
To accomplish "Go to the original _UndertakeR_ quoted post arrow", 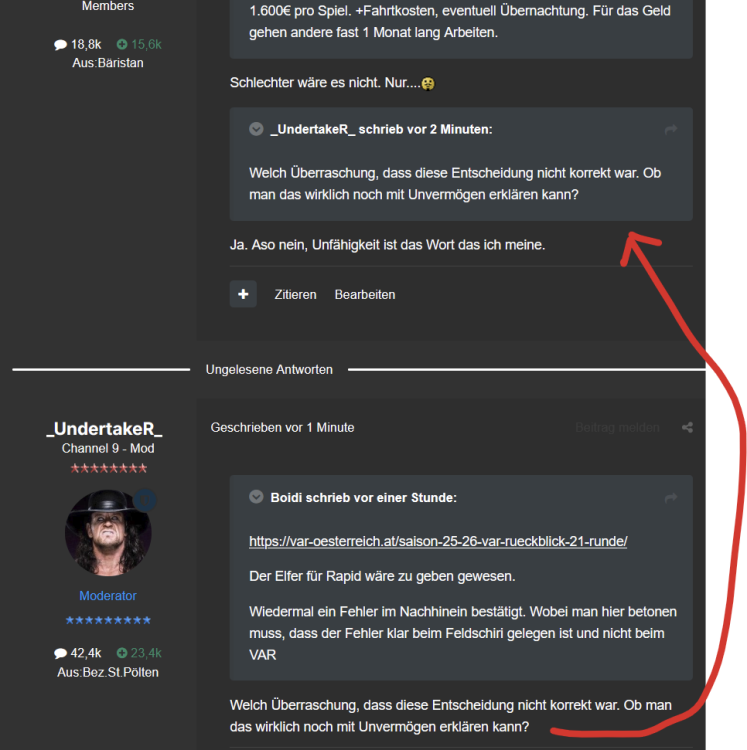I will (x=670, y=130).
